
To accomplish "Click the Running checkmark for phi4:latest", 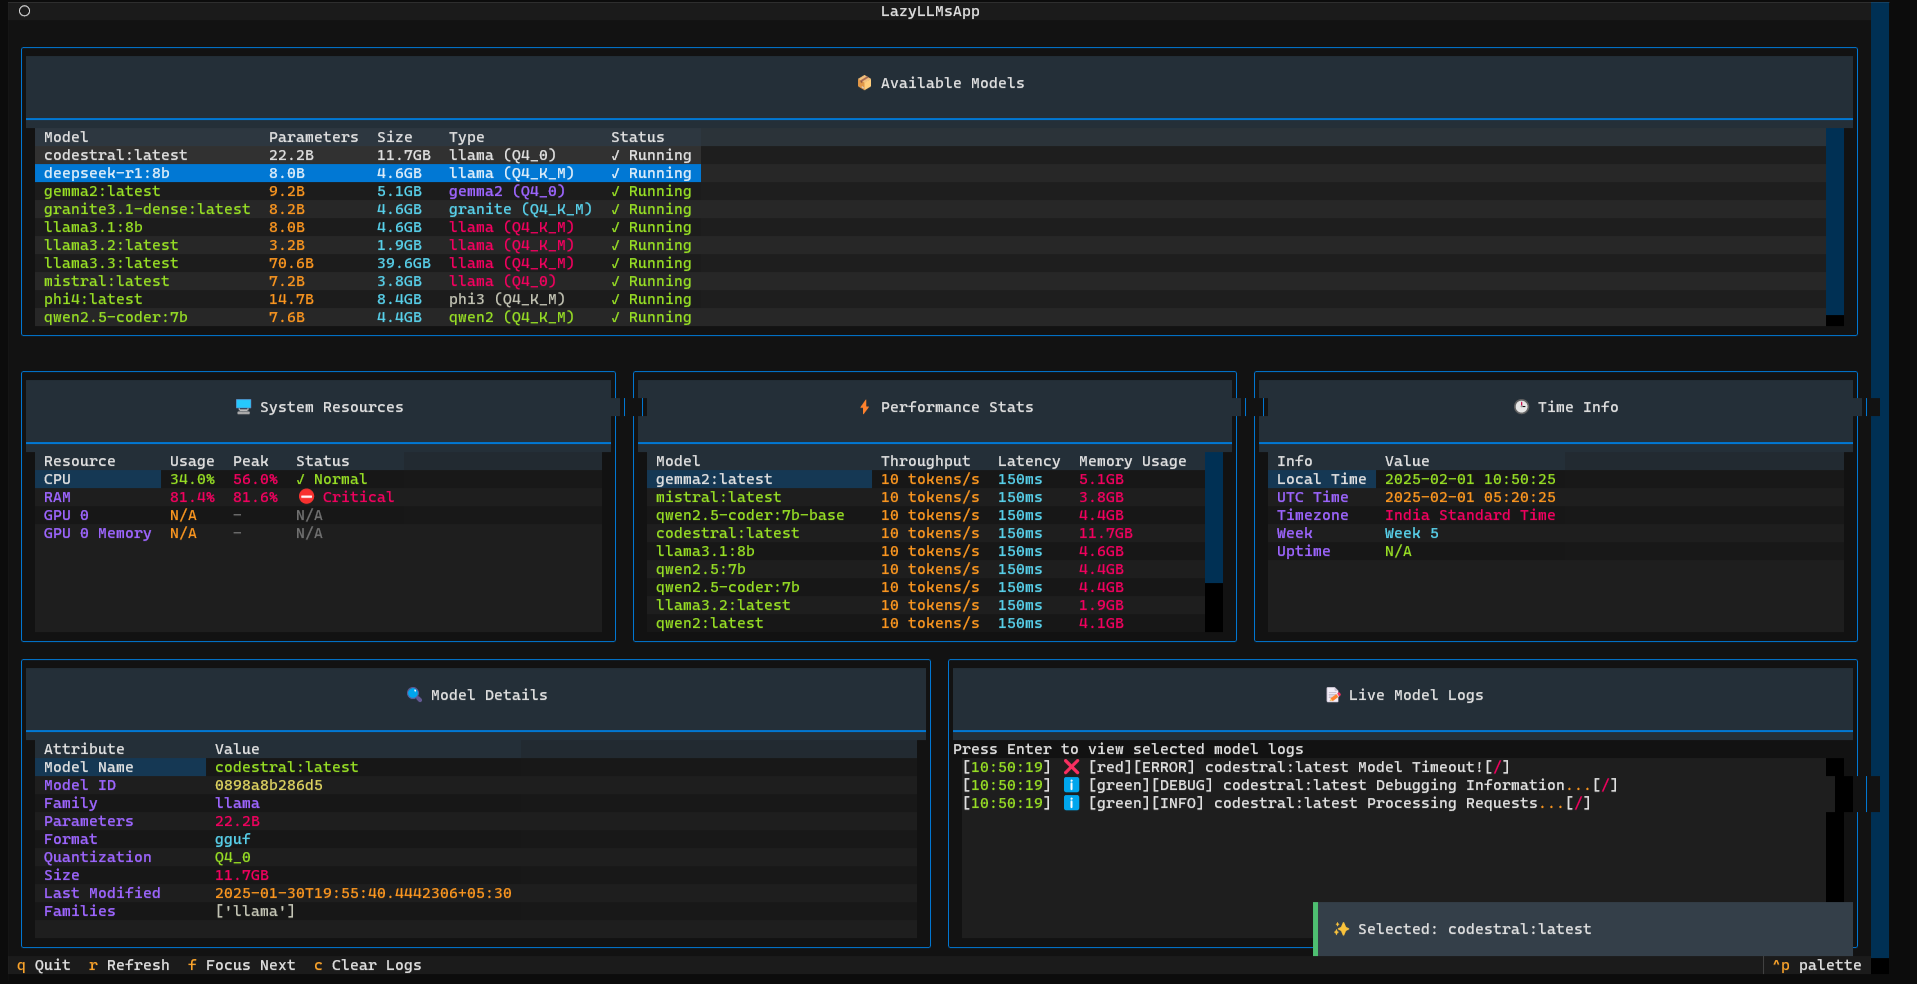I will point(616,298).
